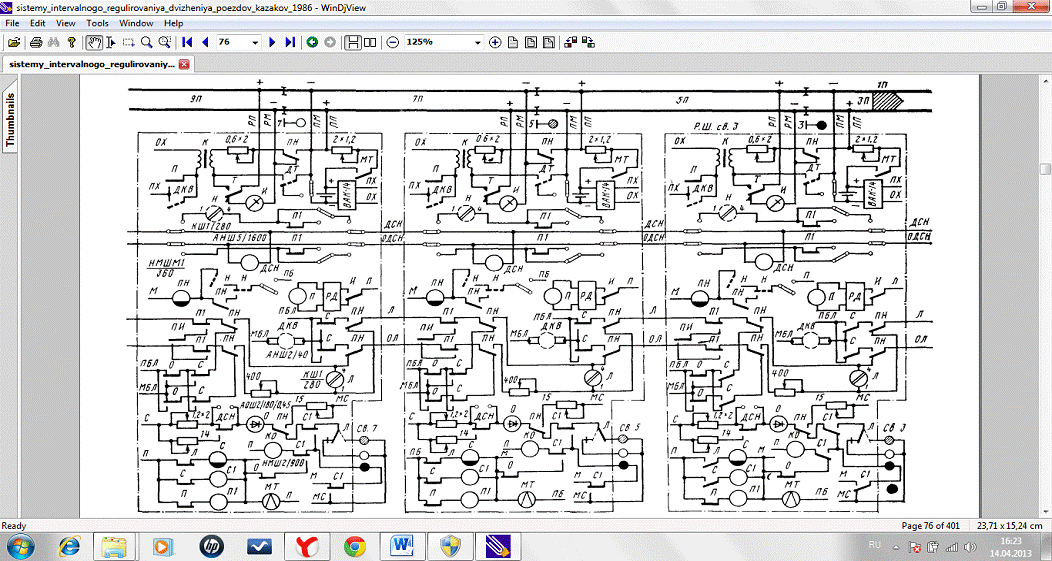Viewport: 1052px width, 561px height.
Task: Click the Print icon in toolbar
Action: click(x=36, y=43)
